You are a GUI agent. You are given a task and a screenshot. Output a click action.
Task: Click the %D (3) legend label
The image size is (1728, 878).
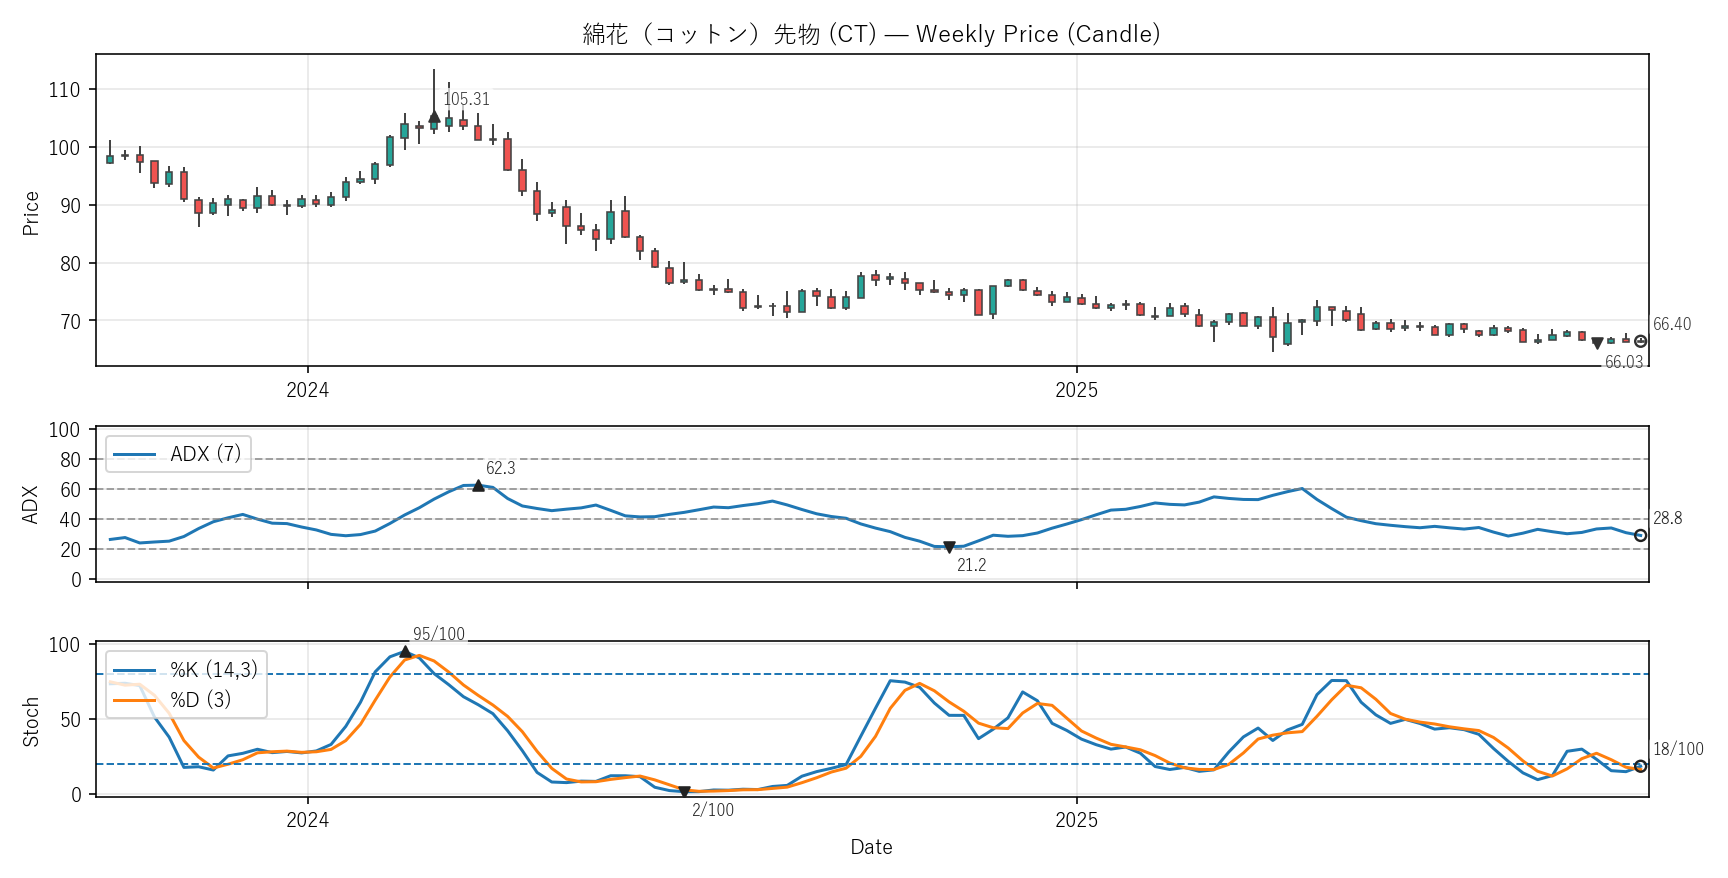point(200,700)
